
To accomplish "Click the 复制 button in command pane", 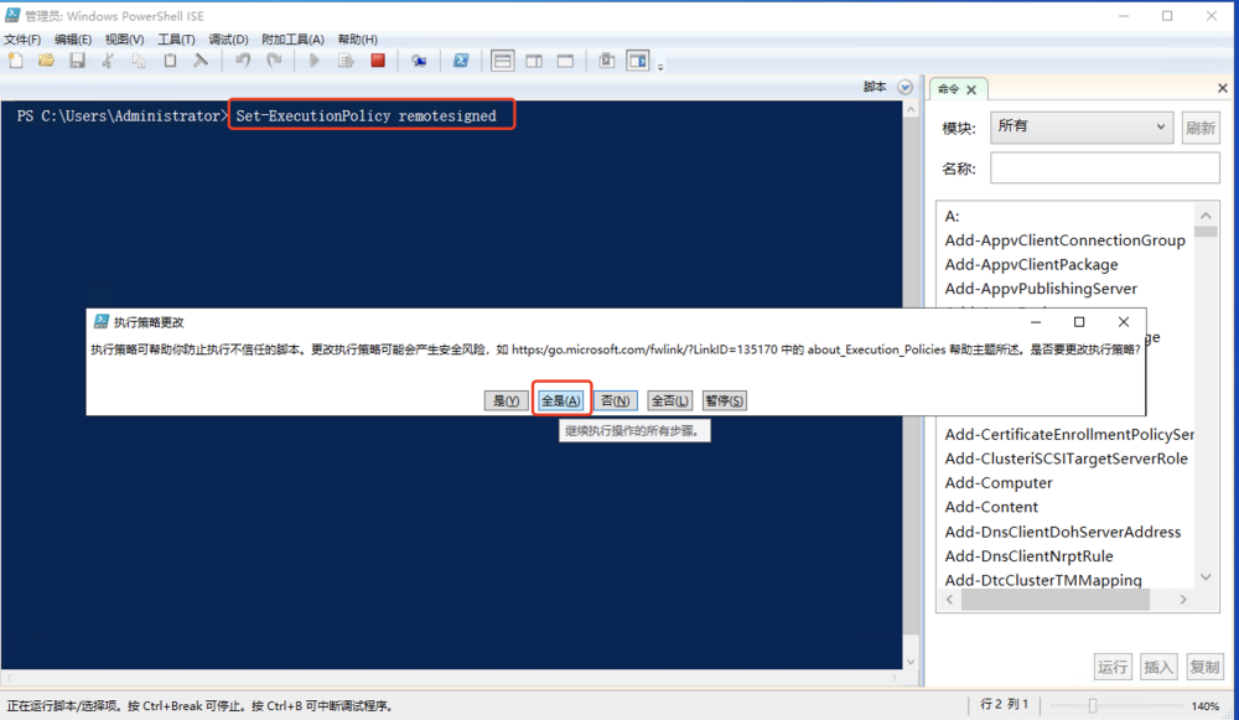I will click(x=1204, y=667).
